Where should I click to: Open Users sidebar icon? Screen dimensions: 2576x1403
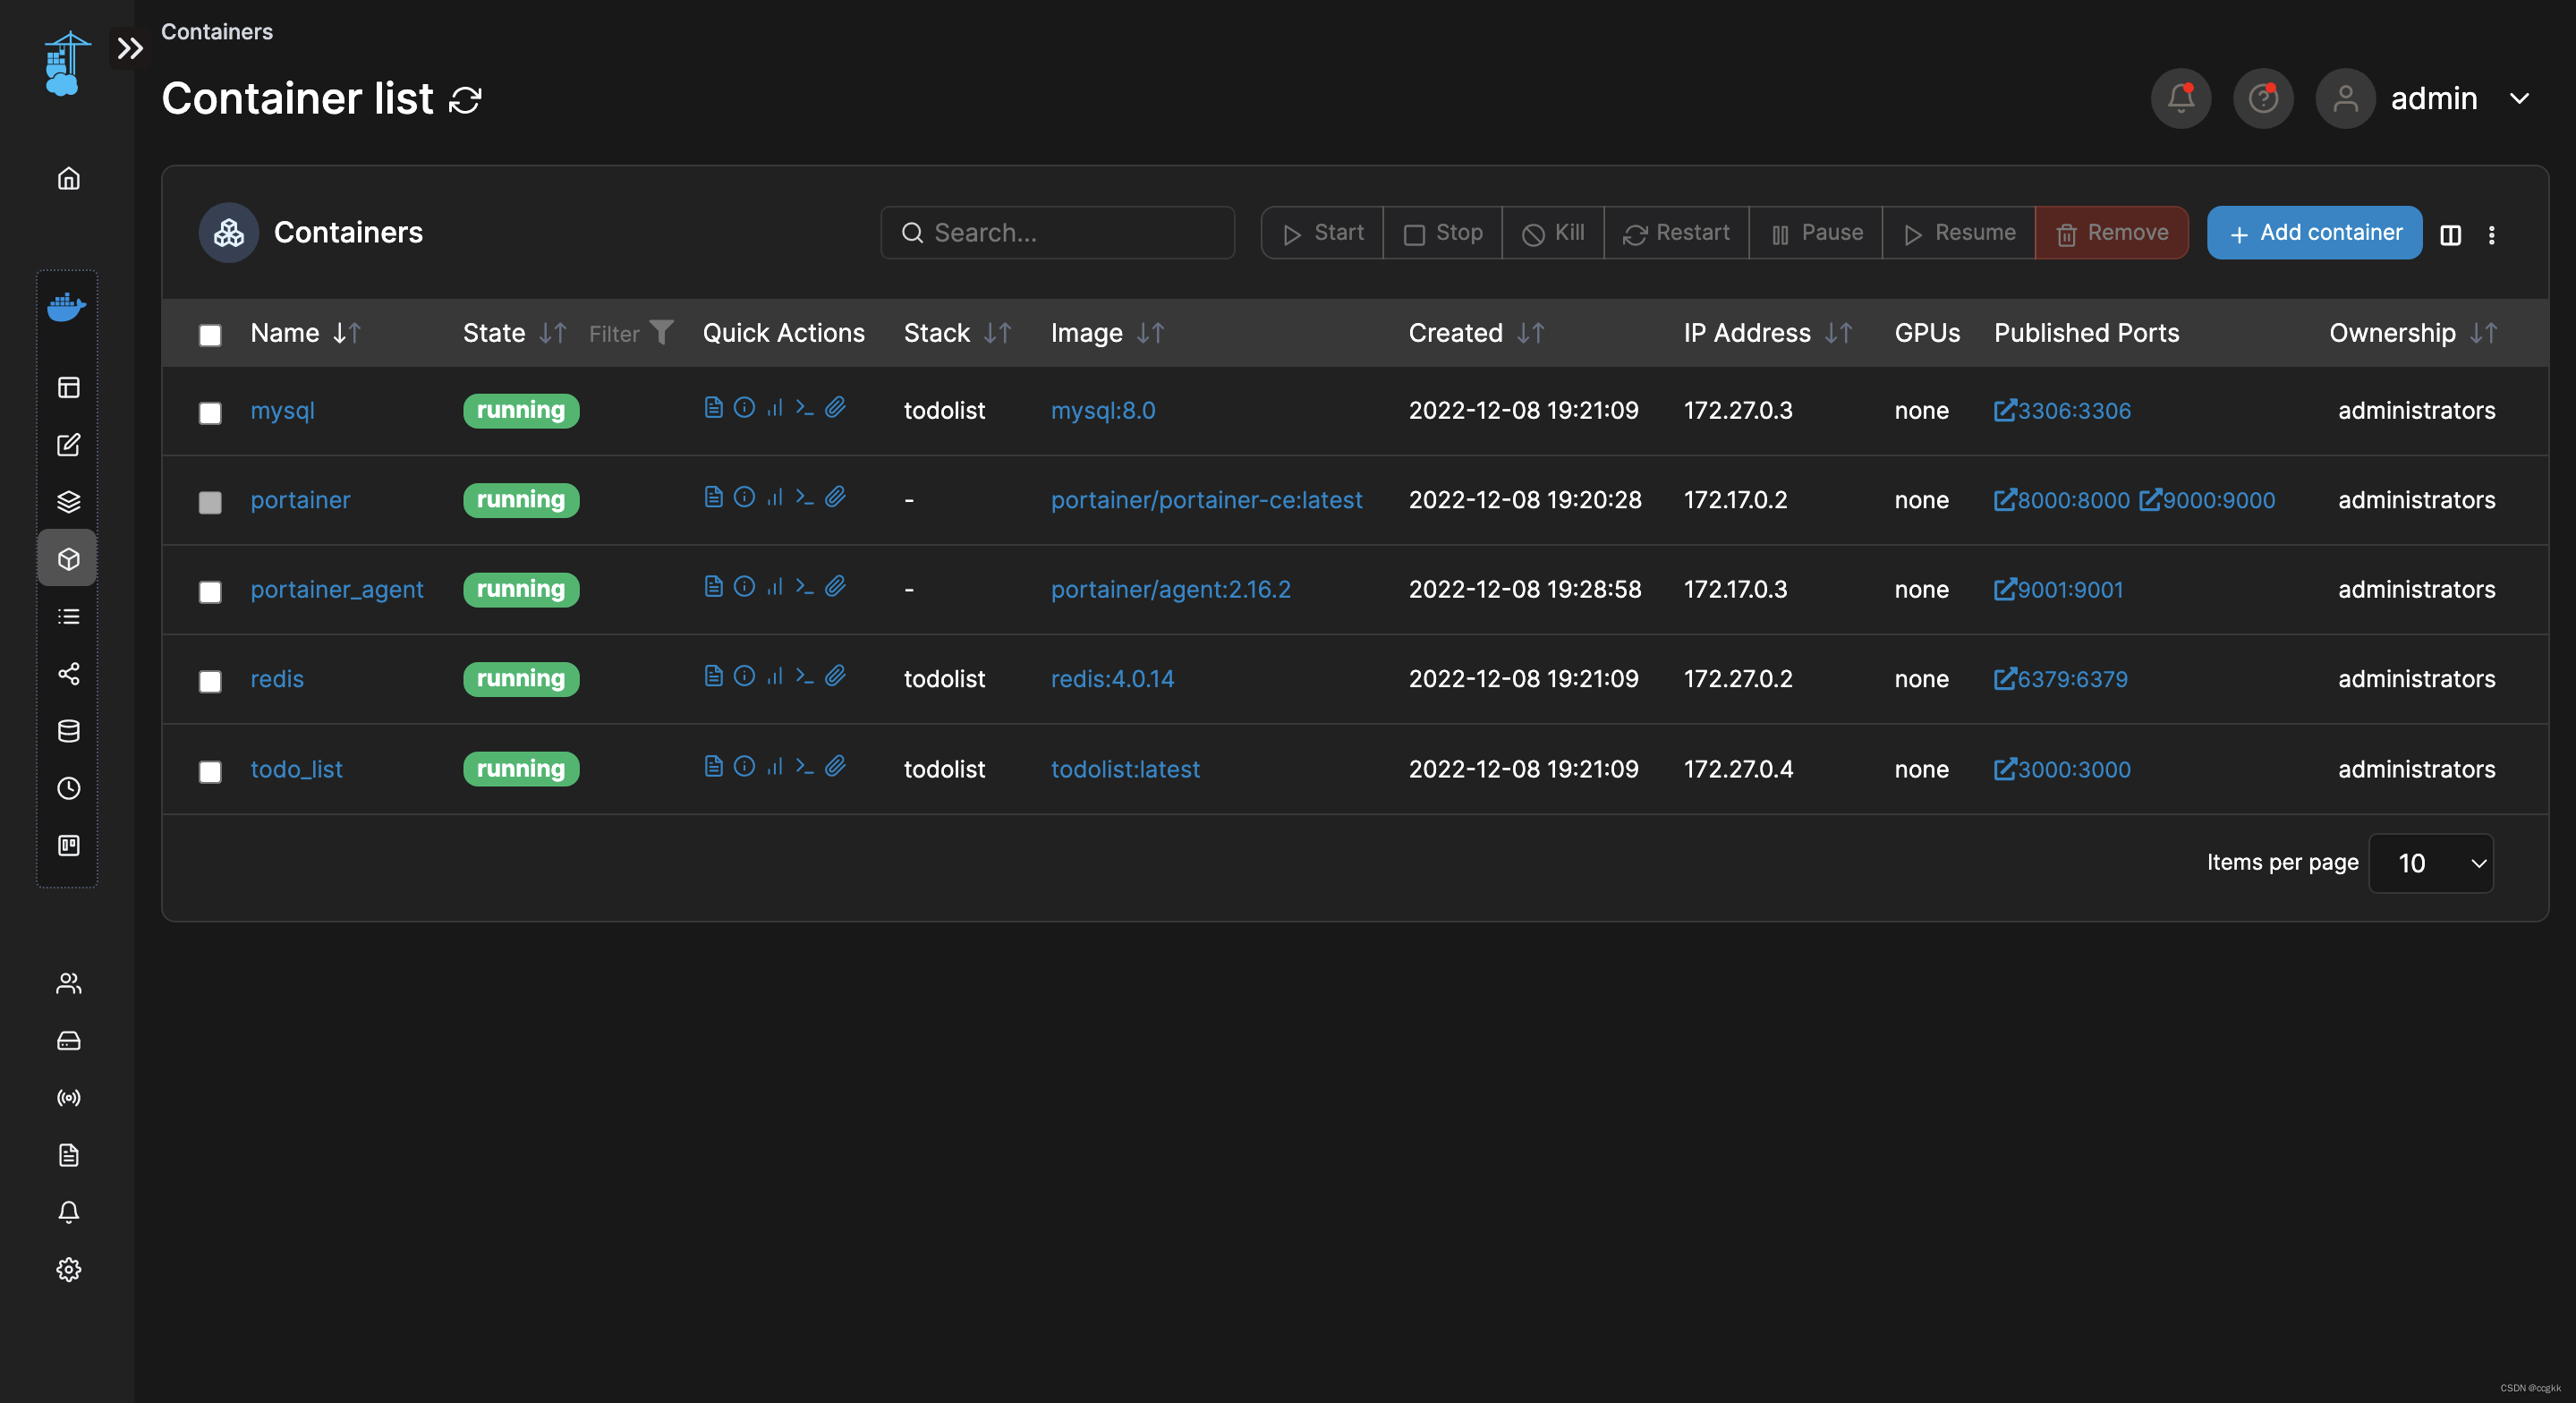tap(68, 984)
